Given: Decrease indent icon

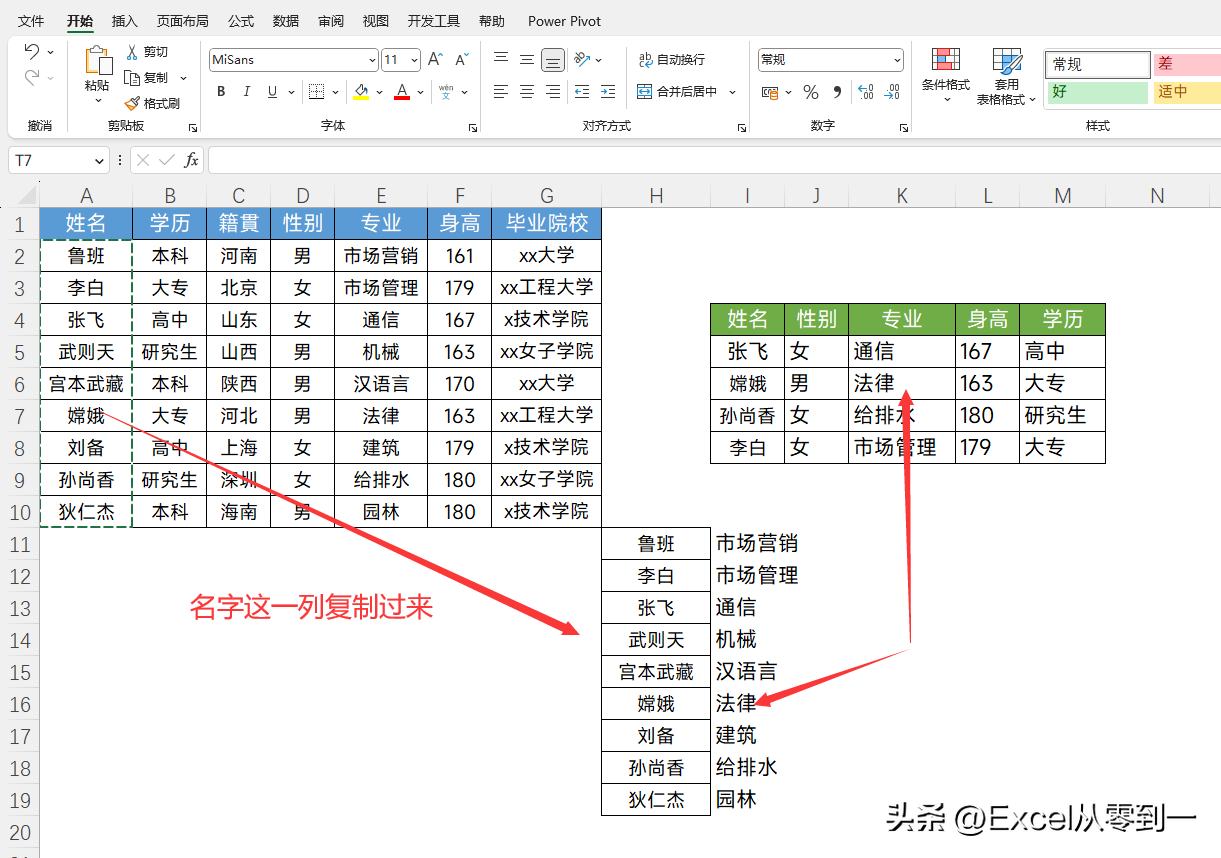Looking at the screenshot, I should tap(581, 92).
